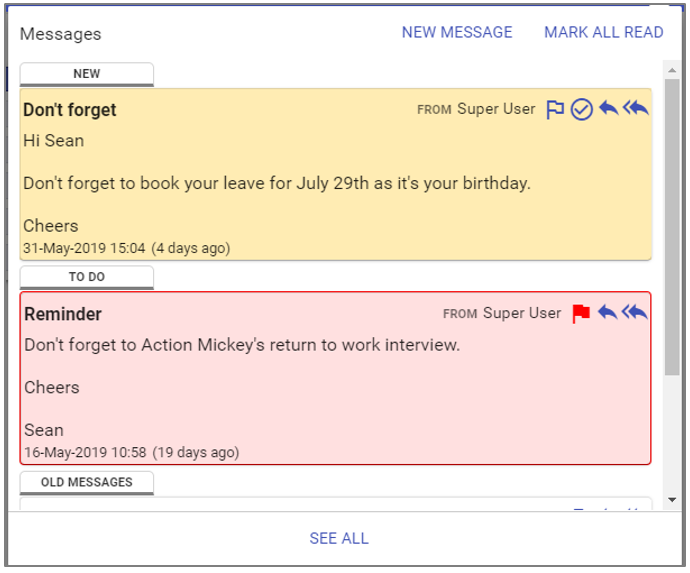690x573 pixels.
Task: Select the NEW section tab
Action: (x=87, y=74)
